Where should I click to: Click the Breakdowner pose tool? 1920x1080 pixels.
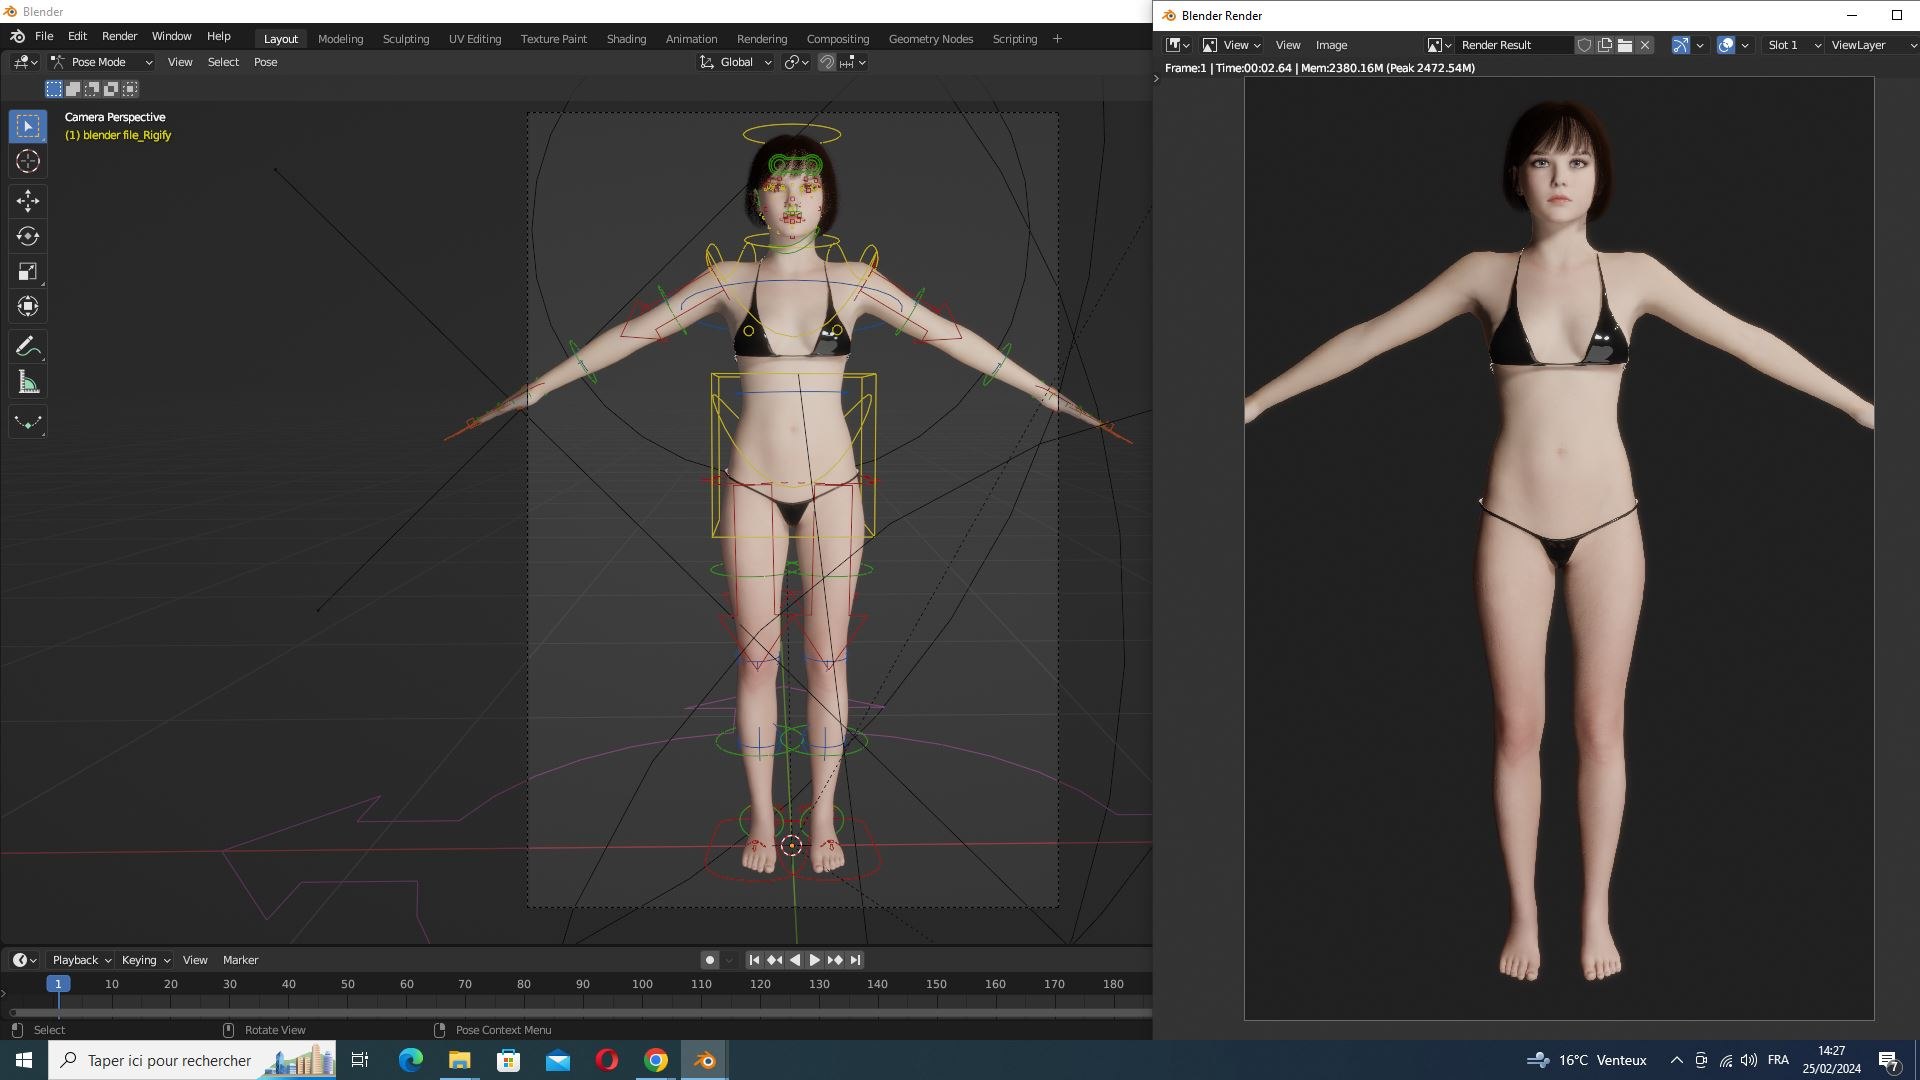tap(28, 422)
